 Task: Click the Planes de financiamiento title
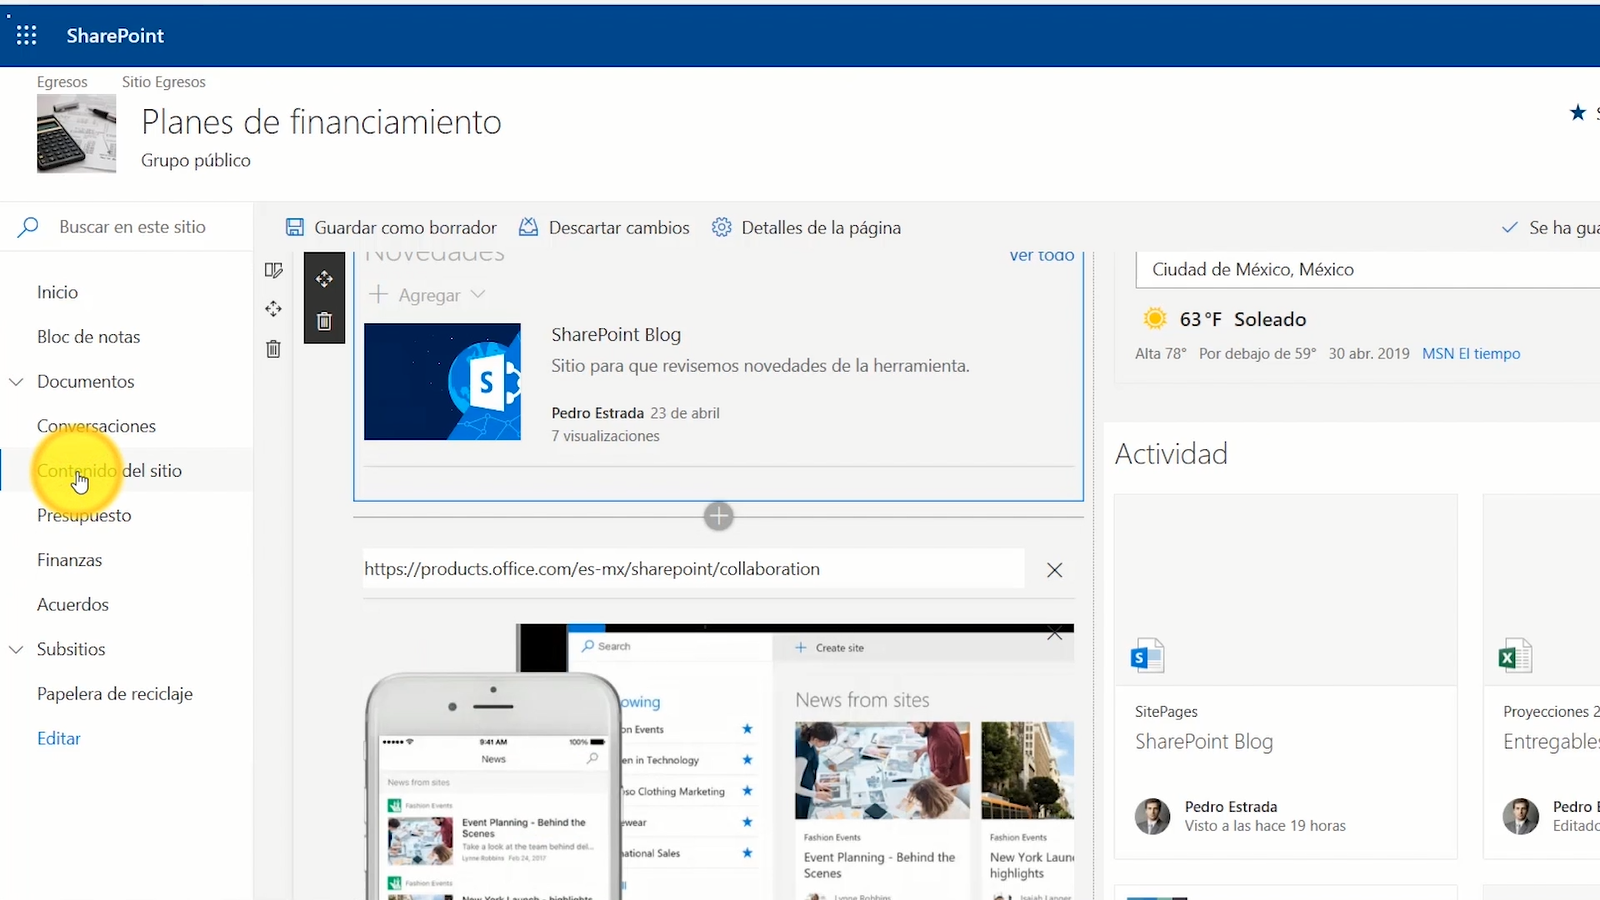tap(321, 122)
